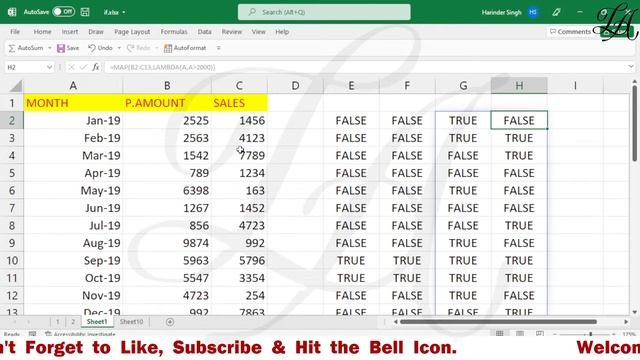Click the vertical scrollbar thumb
Screen dimensions: 640x360
point(635,124)
